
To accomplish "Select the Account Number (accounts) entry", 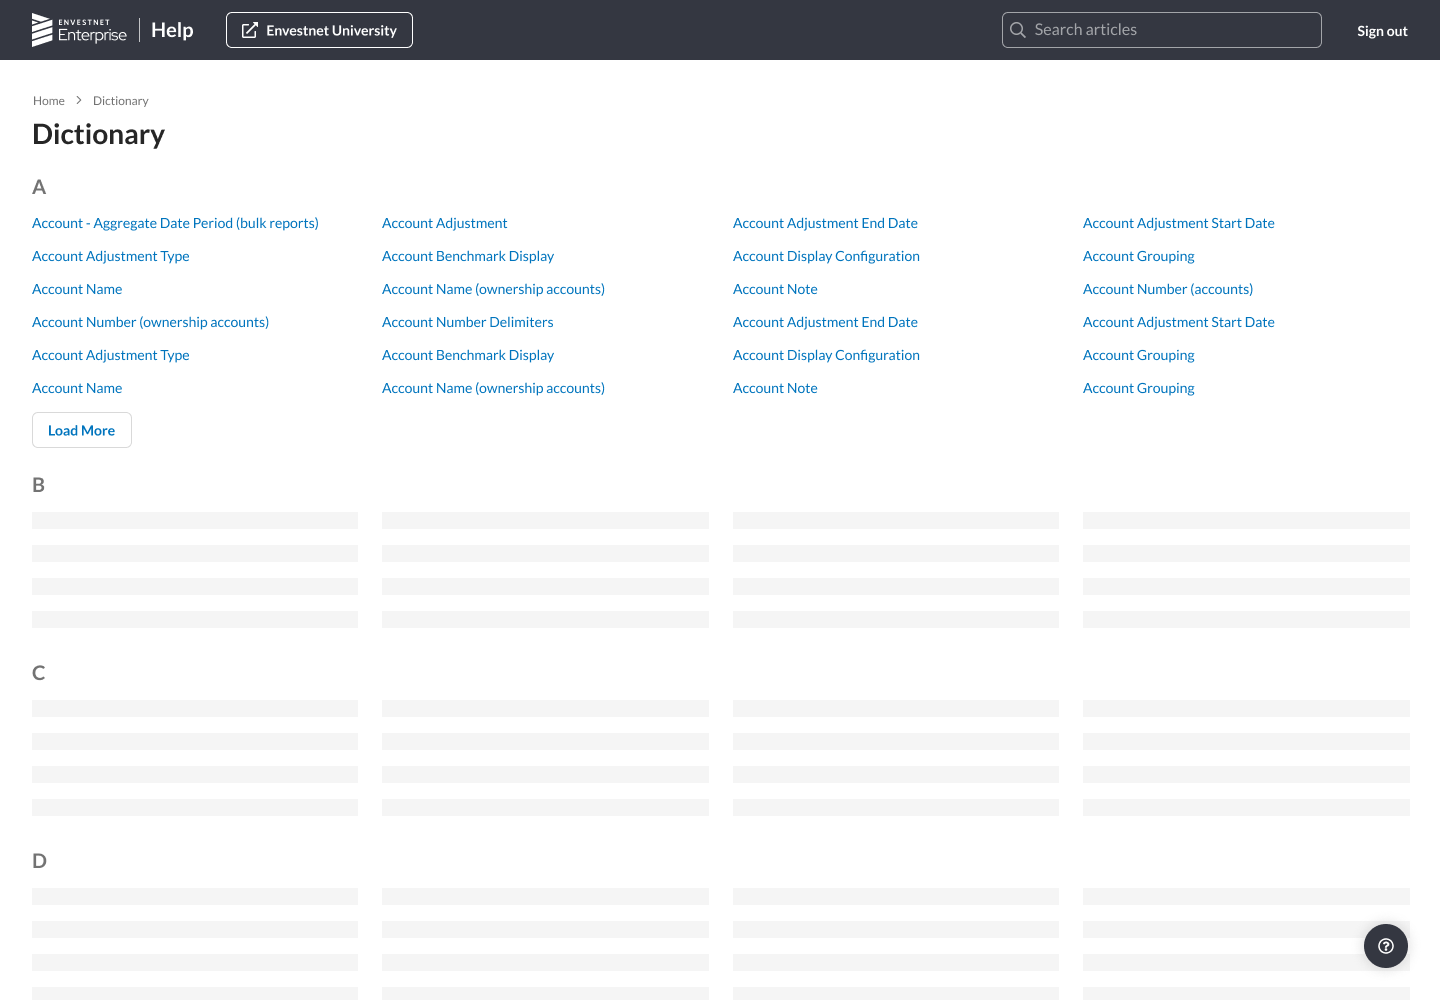I will click(1167, 289).
